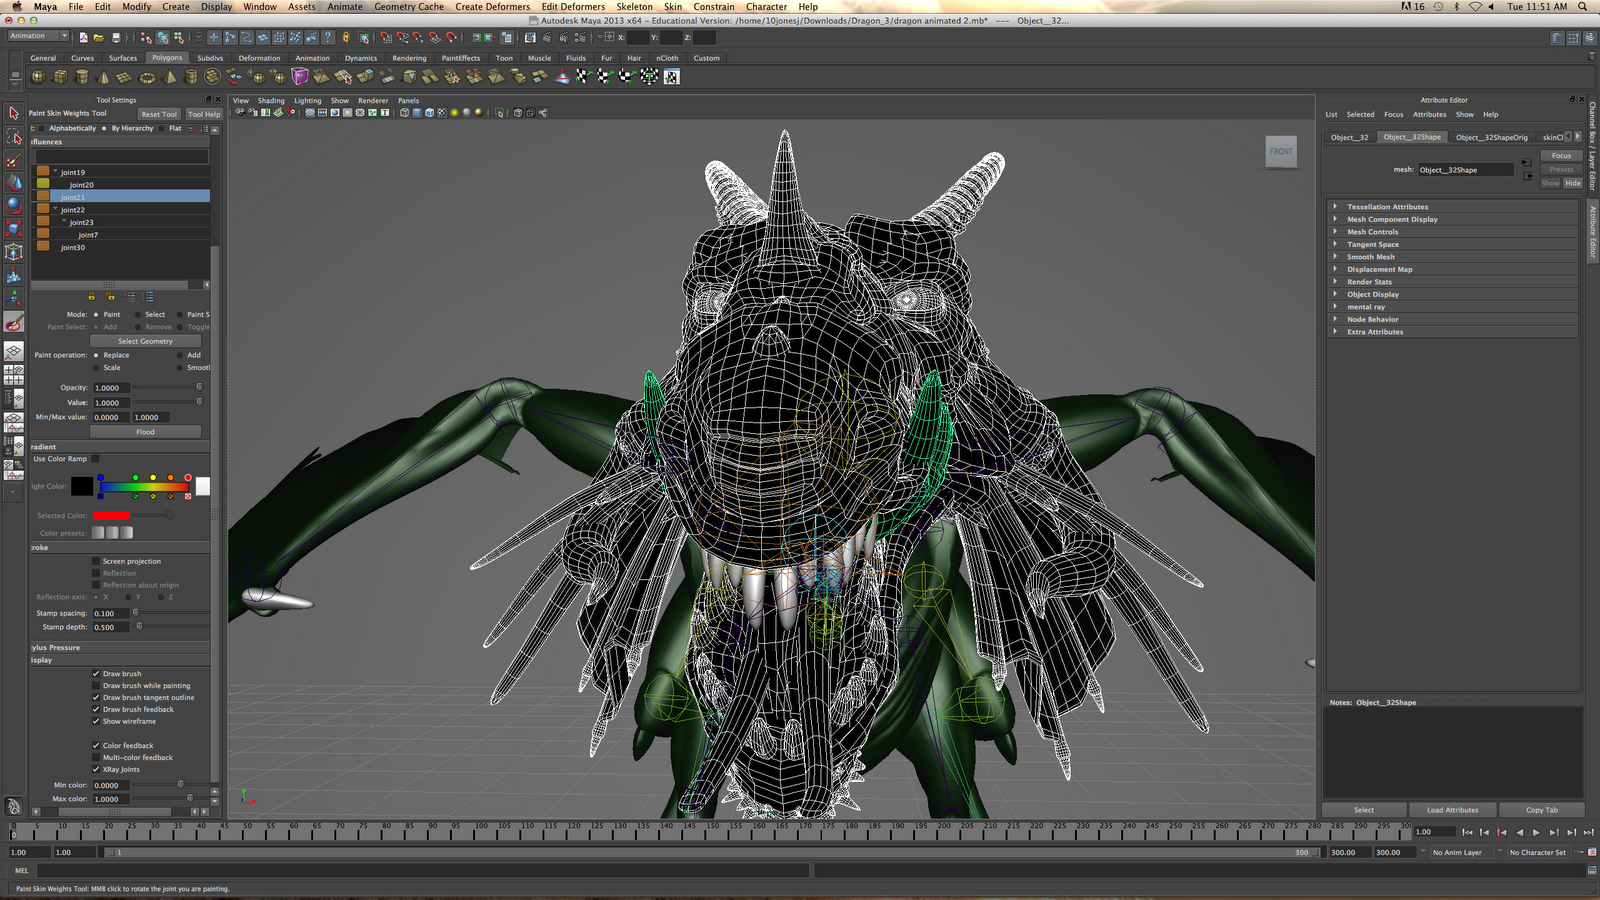Click the Lasso select tool icon
The image size is (1600, 900).
[x=14, y=137]
